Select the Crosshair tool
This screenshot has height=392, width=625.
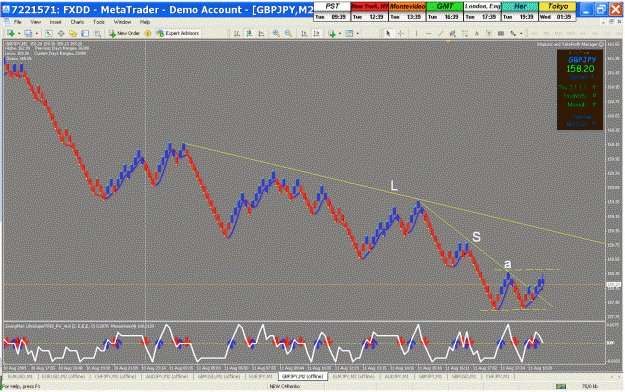401,34
